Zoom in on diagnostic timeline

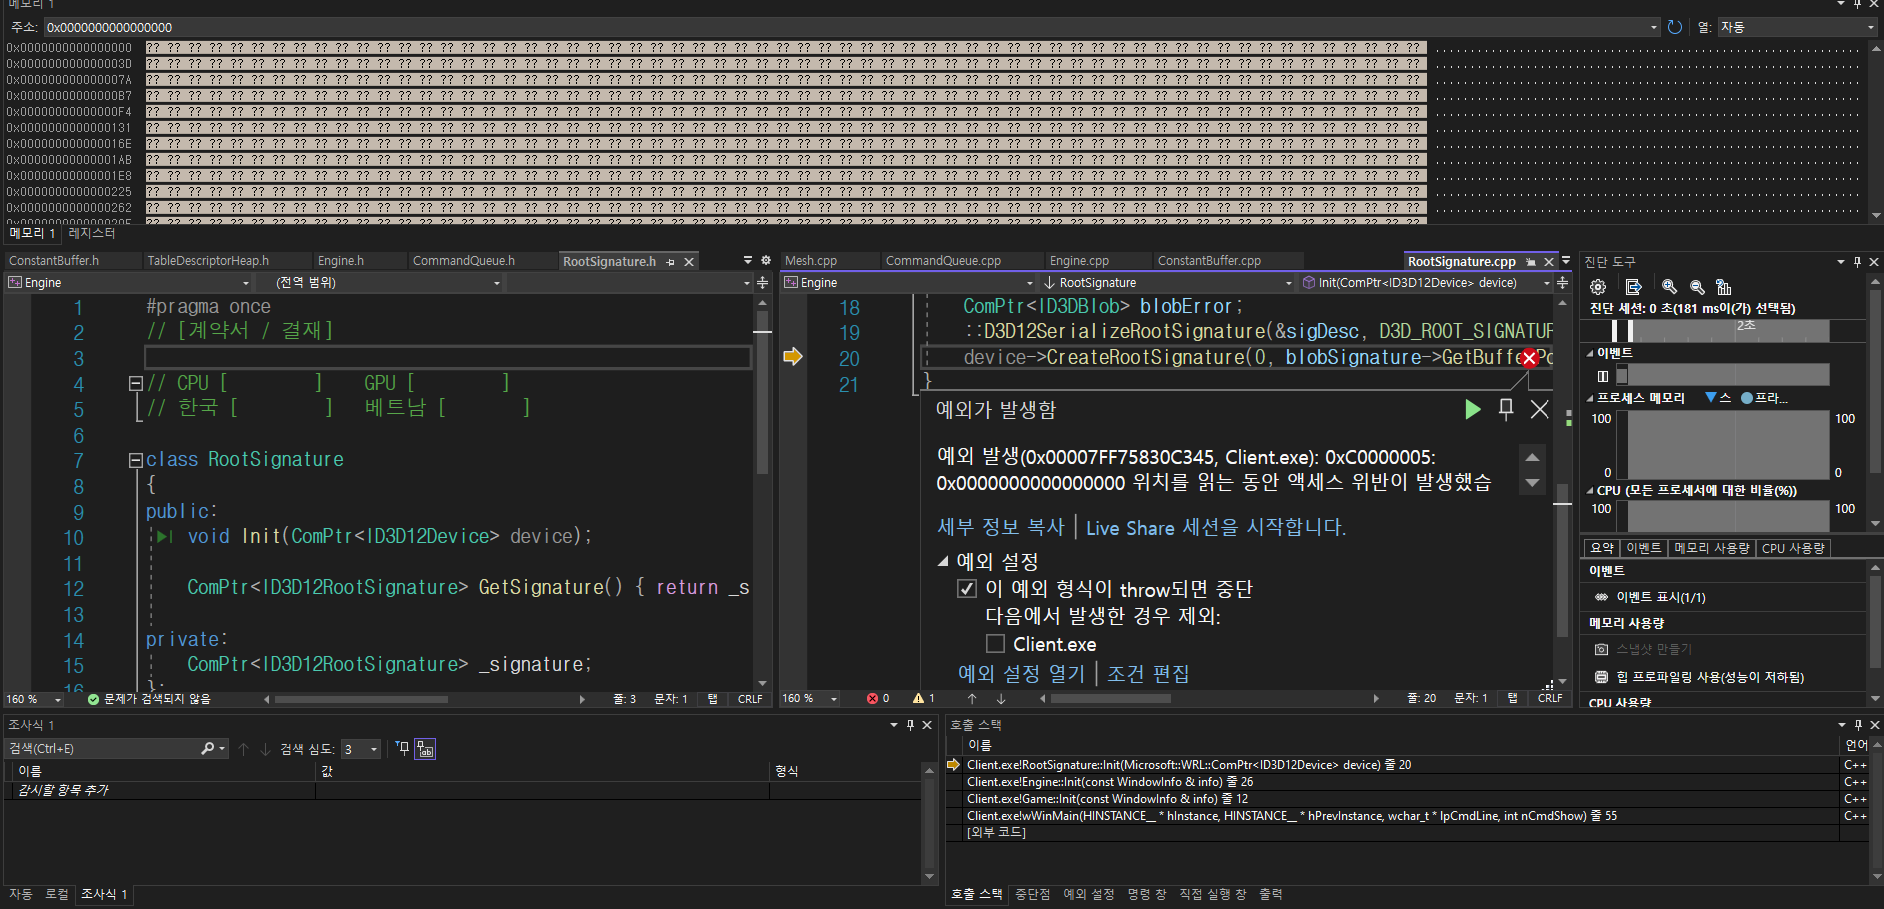point(1669,287)
